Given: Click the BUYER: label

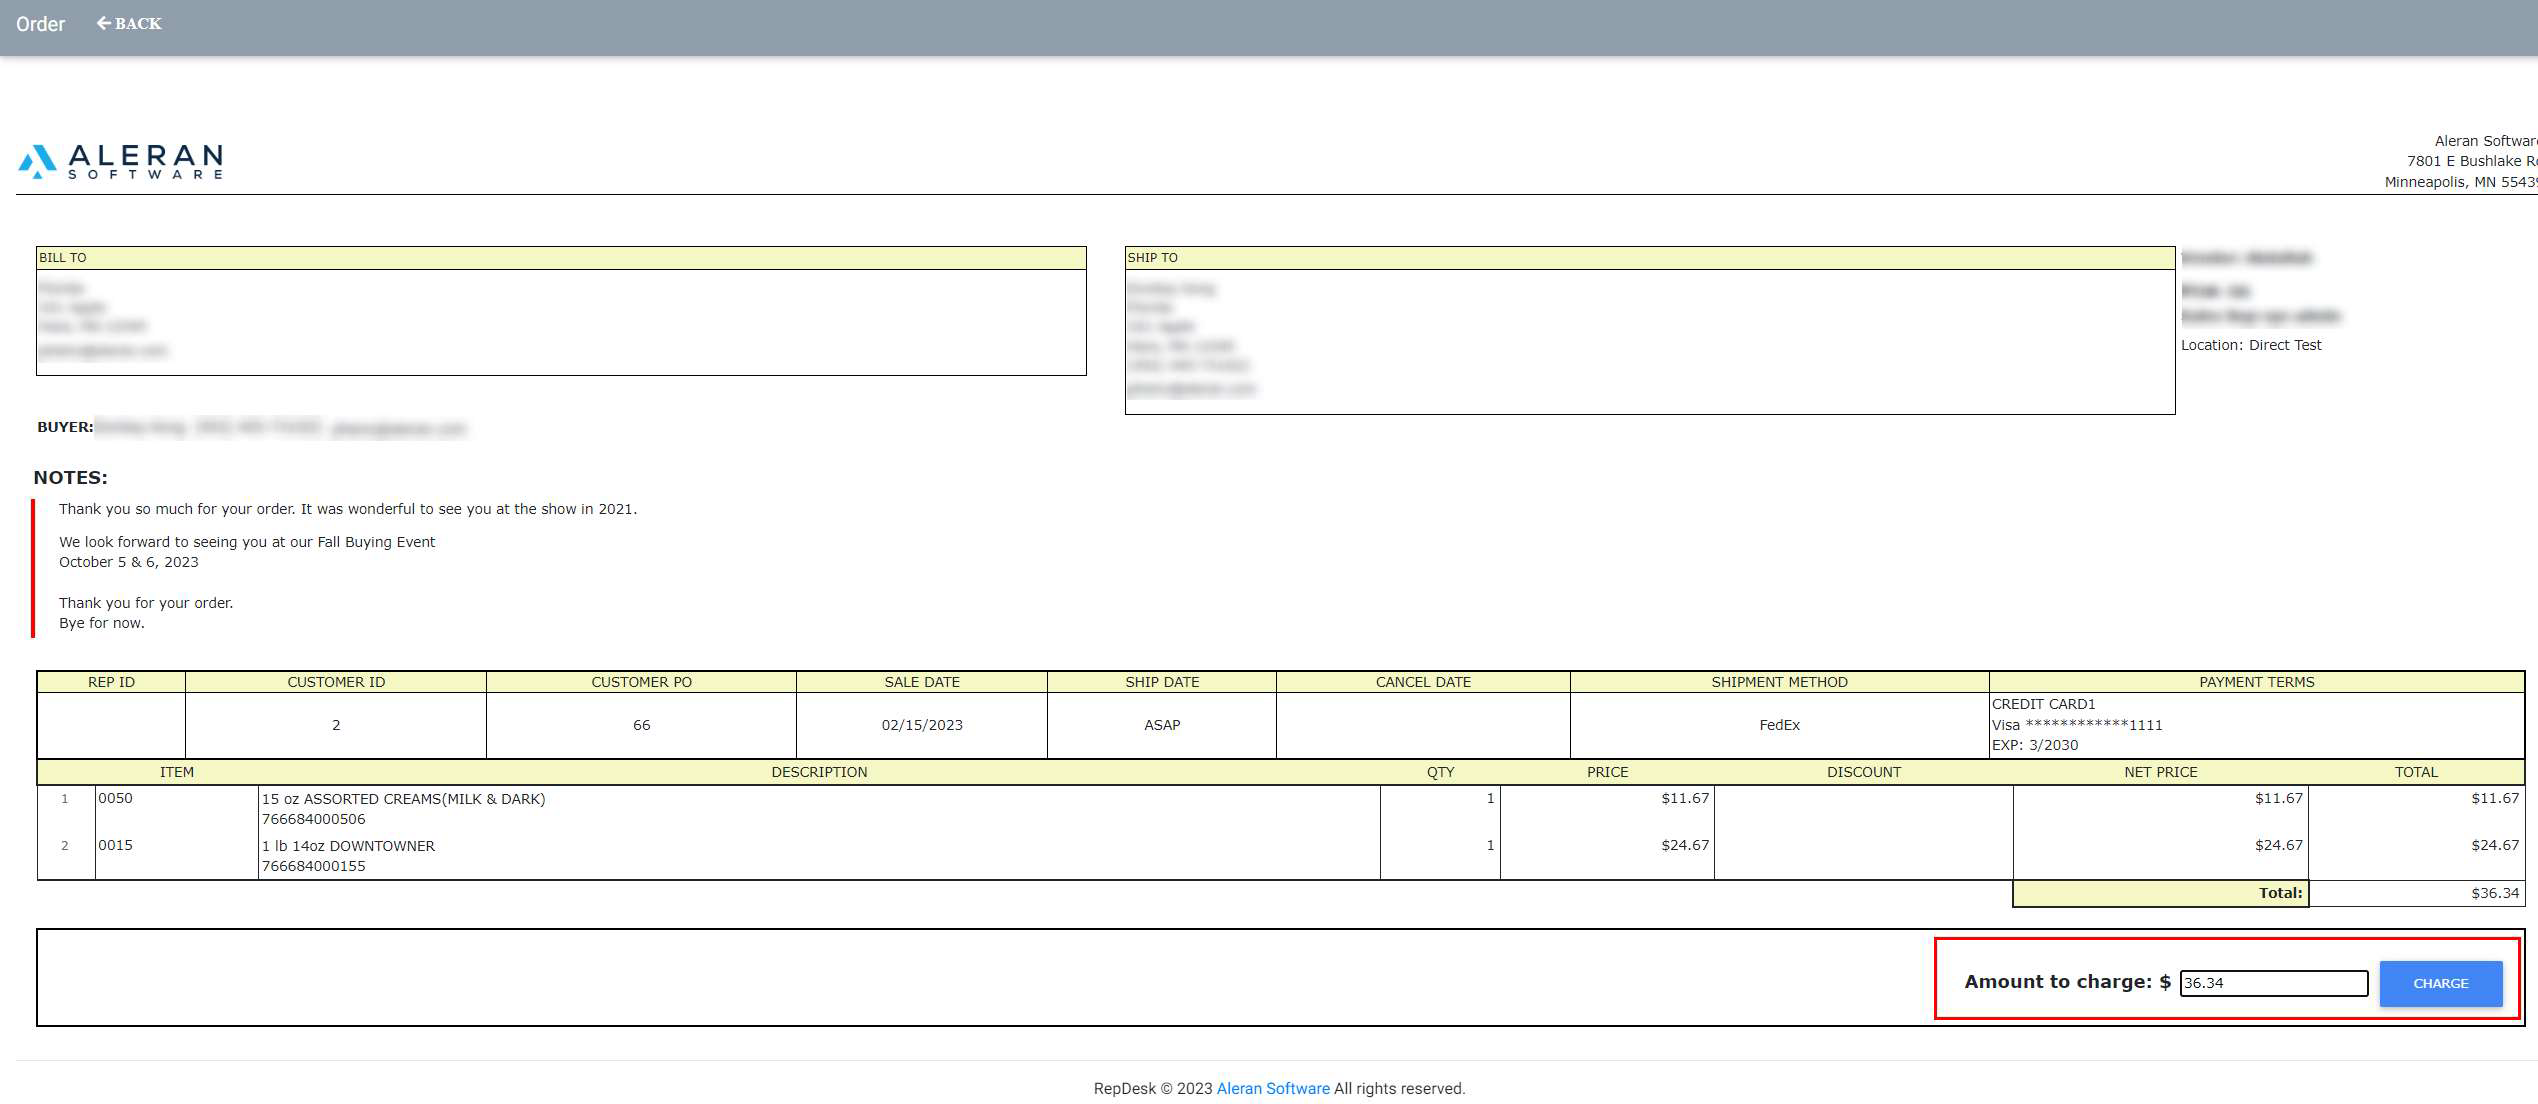Looking at the screenshot, I should [x=65, y=427].
